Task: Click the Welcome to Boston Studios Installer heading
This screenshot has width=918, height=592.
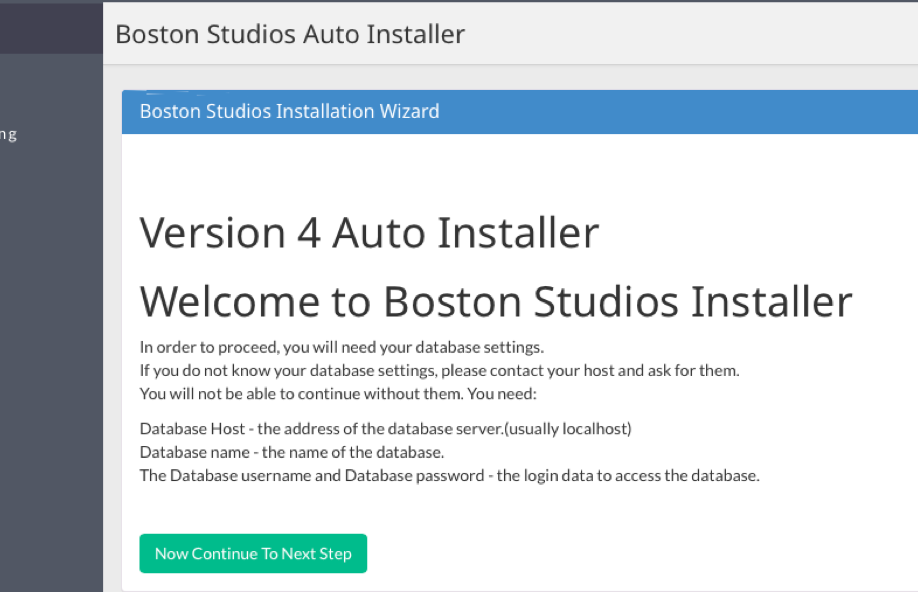Action: (x=495, y=301)
